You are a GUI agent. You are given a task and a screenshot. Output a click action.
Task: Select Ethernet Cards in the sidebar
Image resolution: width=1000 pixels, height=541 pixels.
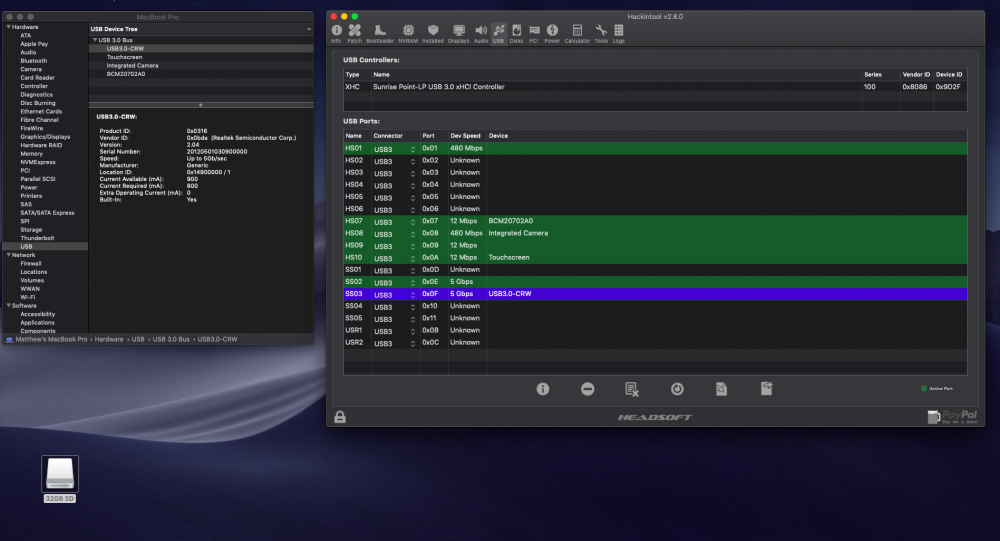tap(41, 112)
